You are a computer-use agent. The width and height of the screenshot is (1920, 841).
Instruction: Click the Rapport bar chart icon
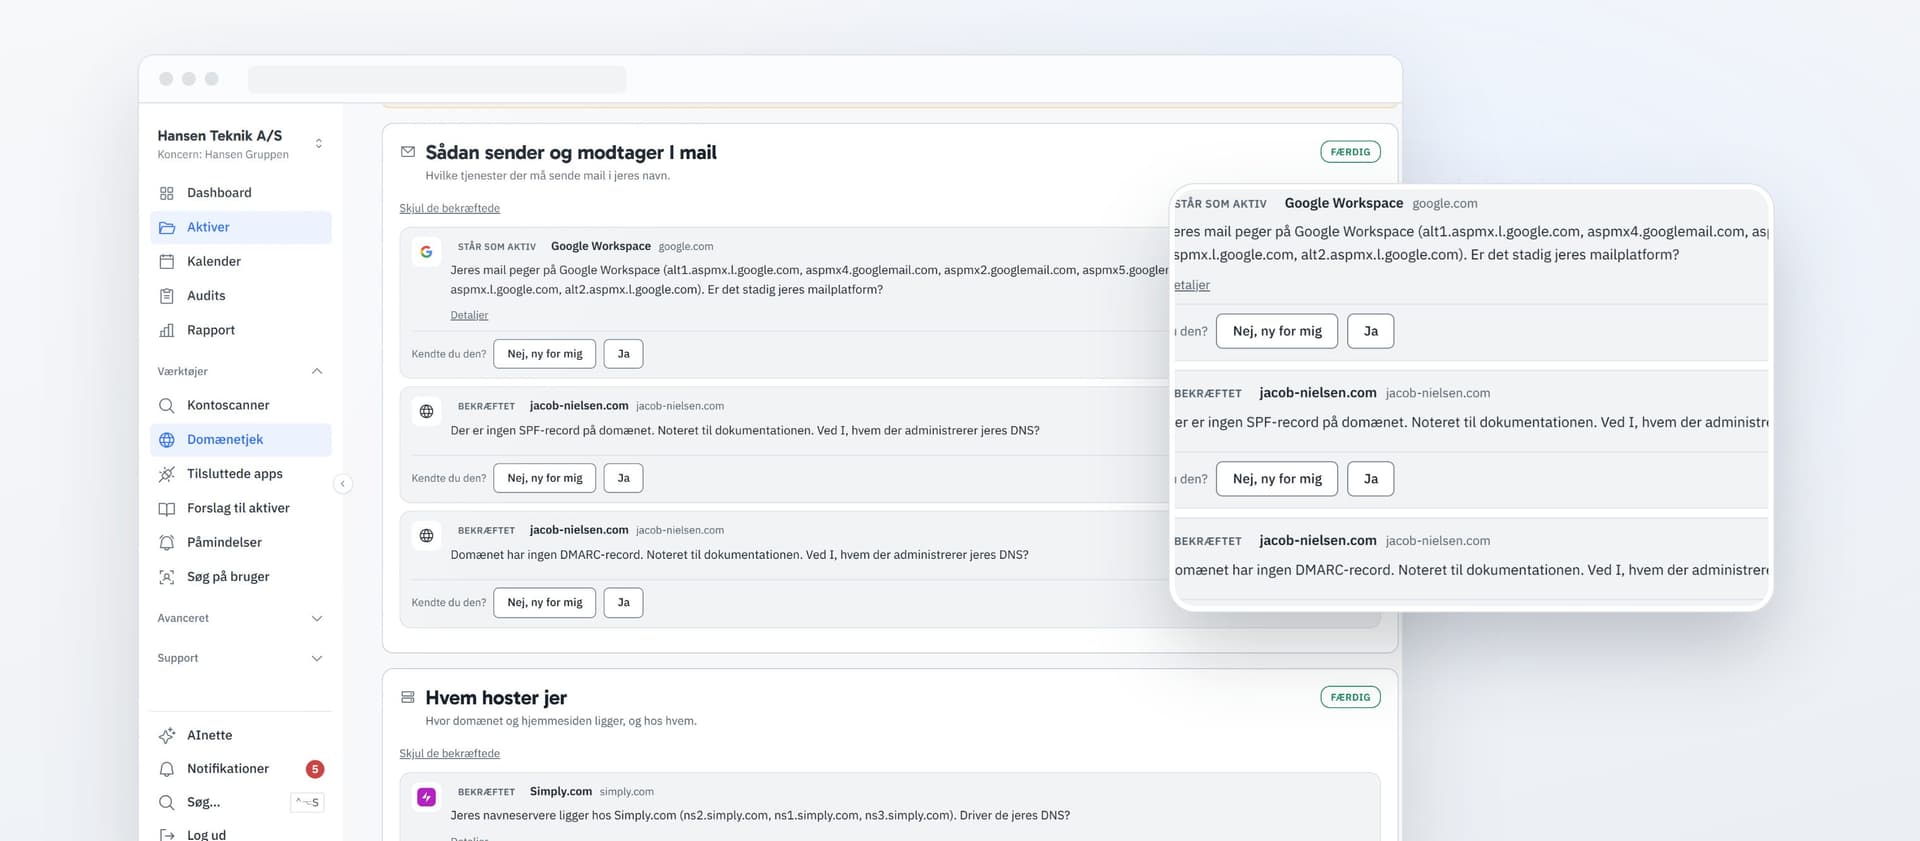click(167, 330)
